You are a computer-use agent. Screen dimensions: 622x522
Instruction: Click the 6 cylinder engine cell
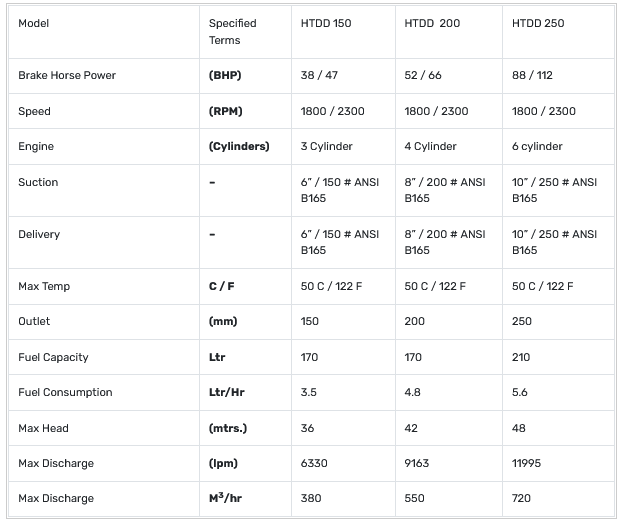[x=537, y=146]
